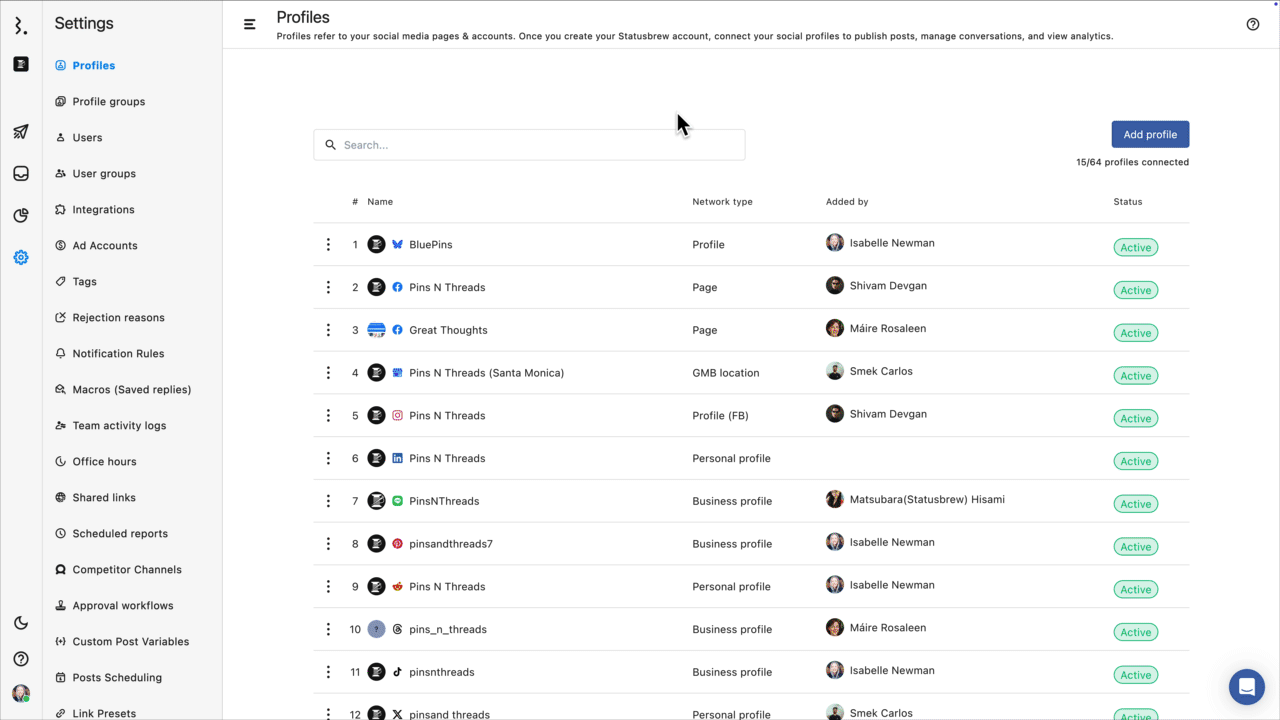Viewport: 1280px width, 720px height.
Task: Click "Matsubara(Statusbrew) Hisami" name
Action: point(927,499)
